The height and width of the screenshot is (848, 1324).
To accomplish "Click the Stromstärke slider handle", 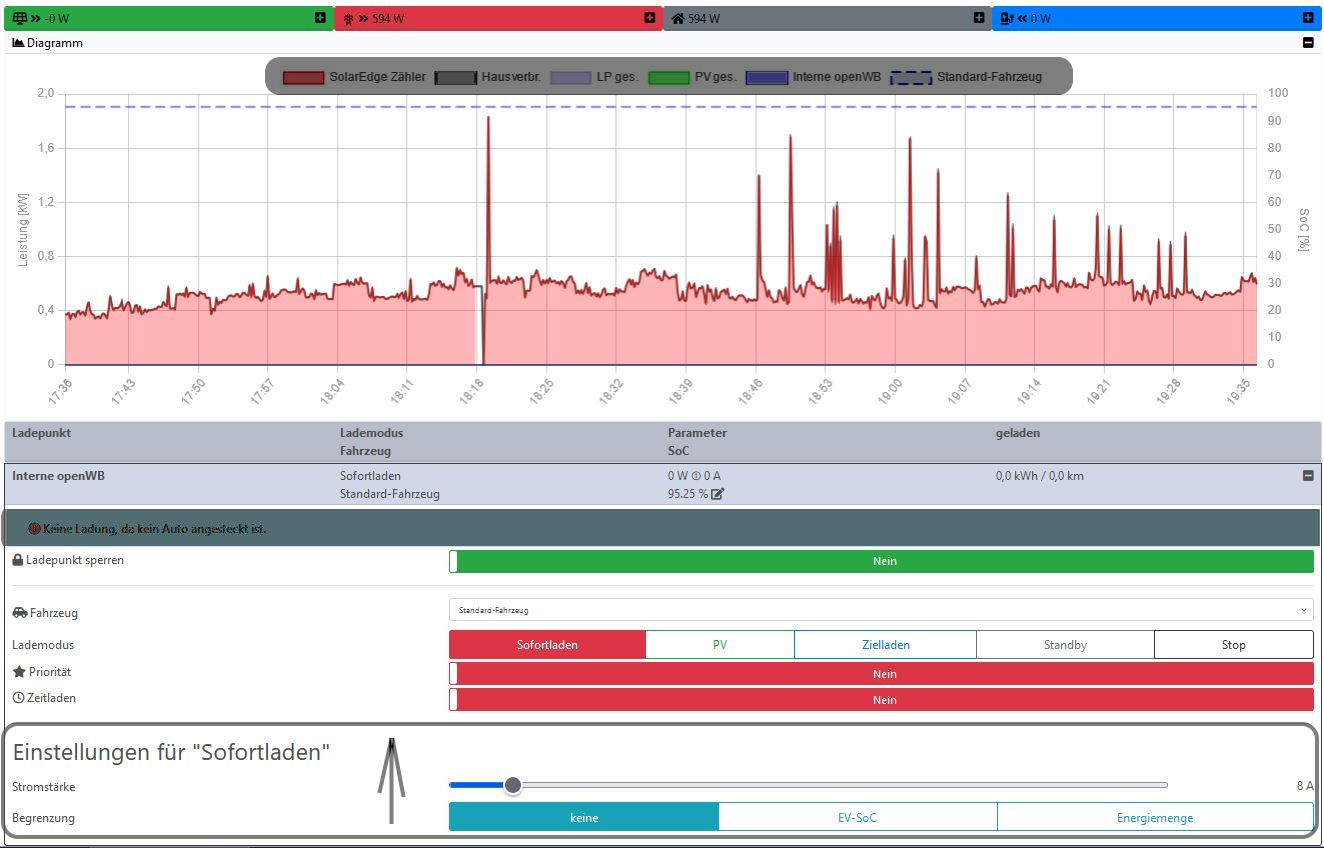I will 513,785.
